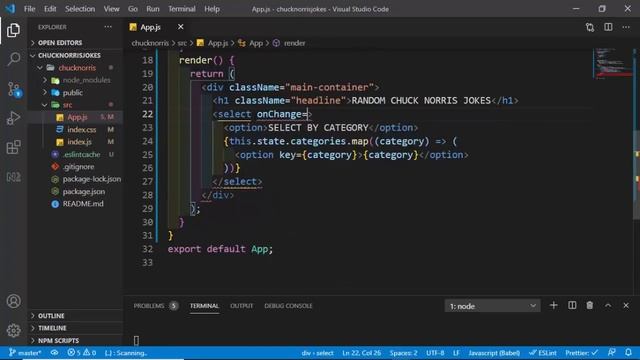Maximize the panel with chevron up icon
640x360 pixels.
[608, 305]
